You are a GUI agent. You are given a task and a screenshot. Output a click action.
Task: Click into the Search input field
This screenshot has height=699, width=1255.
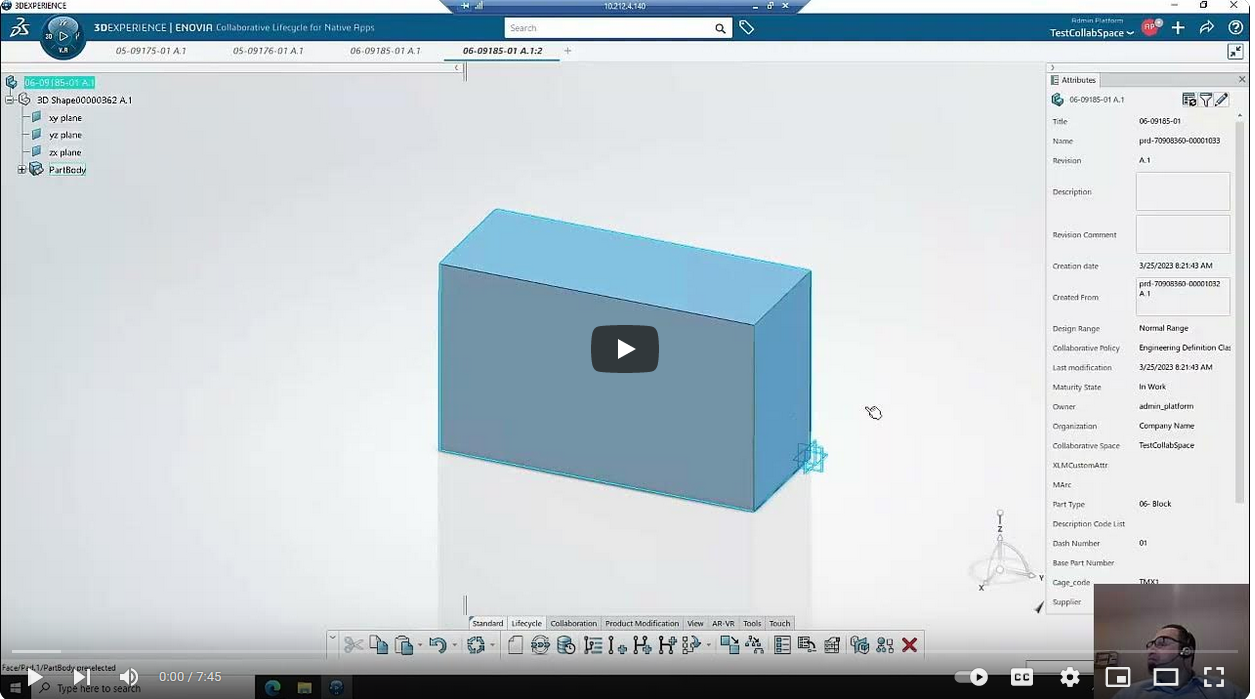[x=610, y=28]
